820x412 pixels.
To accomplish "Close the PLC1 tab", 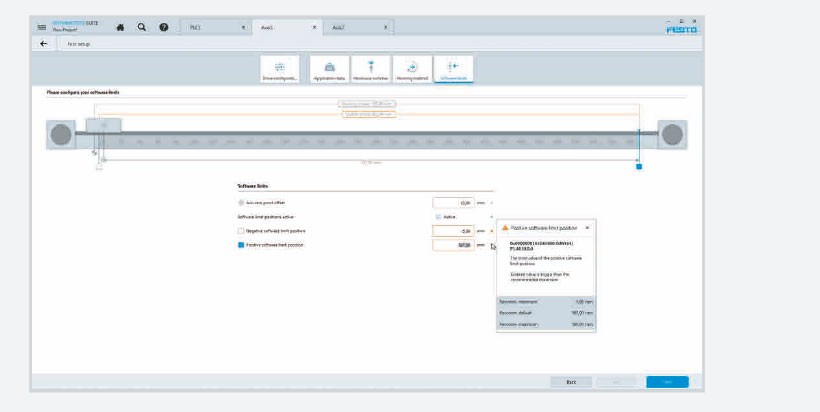I will pos(243,27).
